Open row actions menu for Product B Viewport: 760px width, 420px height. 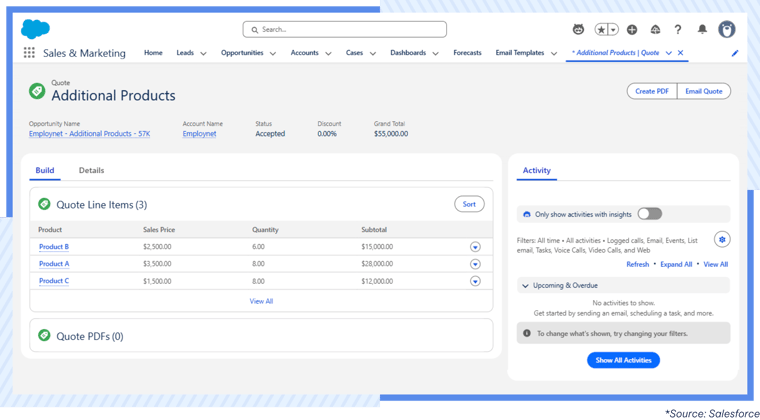475,247
